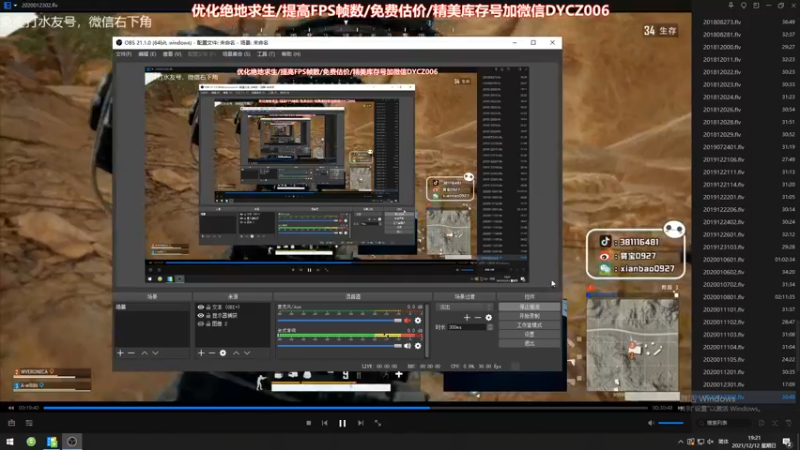Toggle the playlist panel icon at bottom left

click(29, 423)
